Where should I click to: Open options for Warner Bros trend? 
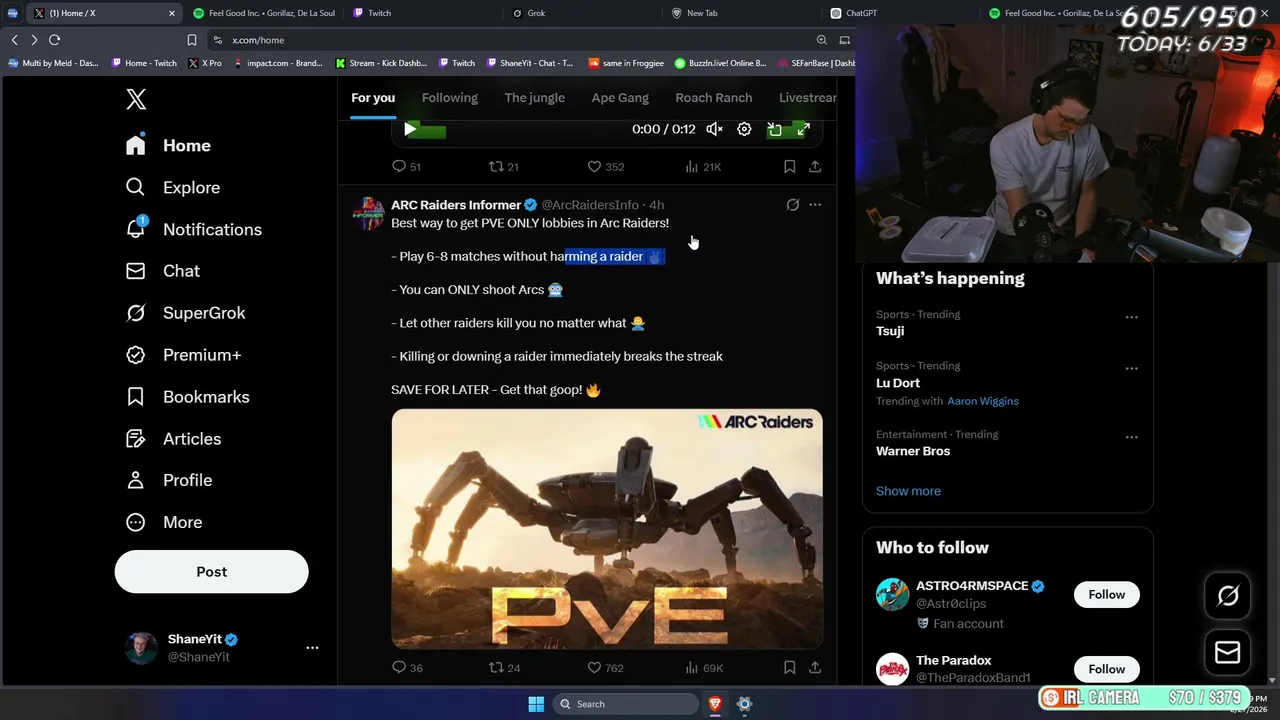1131,437
